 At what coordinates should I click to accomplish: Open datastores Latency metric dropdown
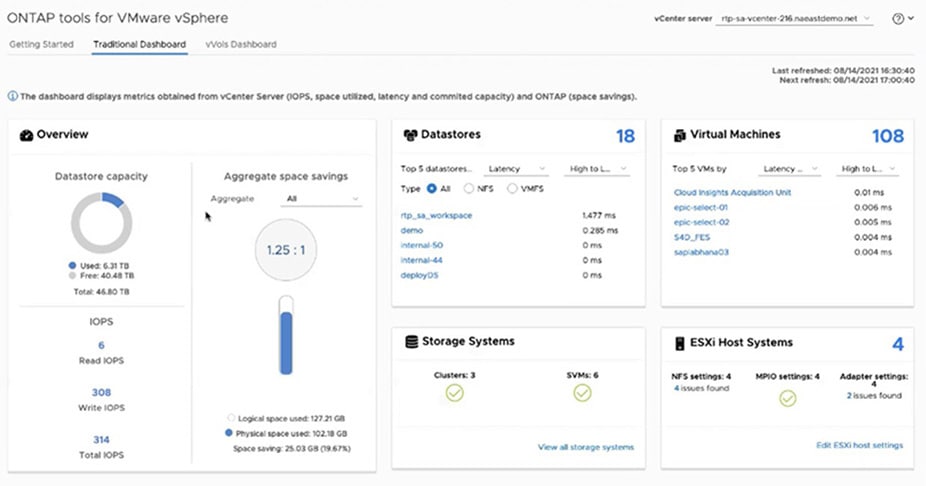pyautogui.click(x=516, y=169)
